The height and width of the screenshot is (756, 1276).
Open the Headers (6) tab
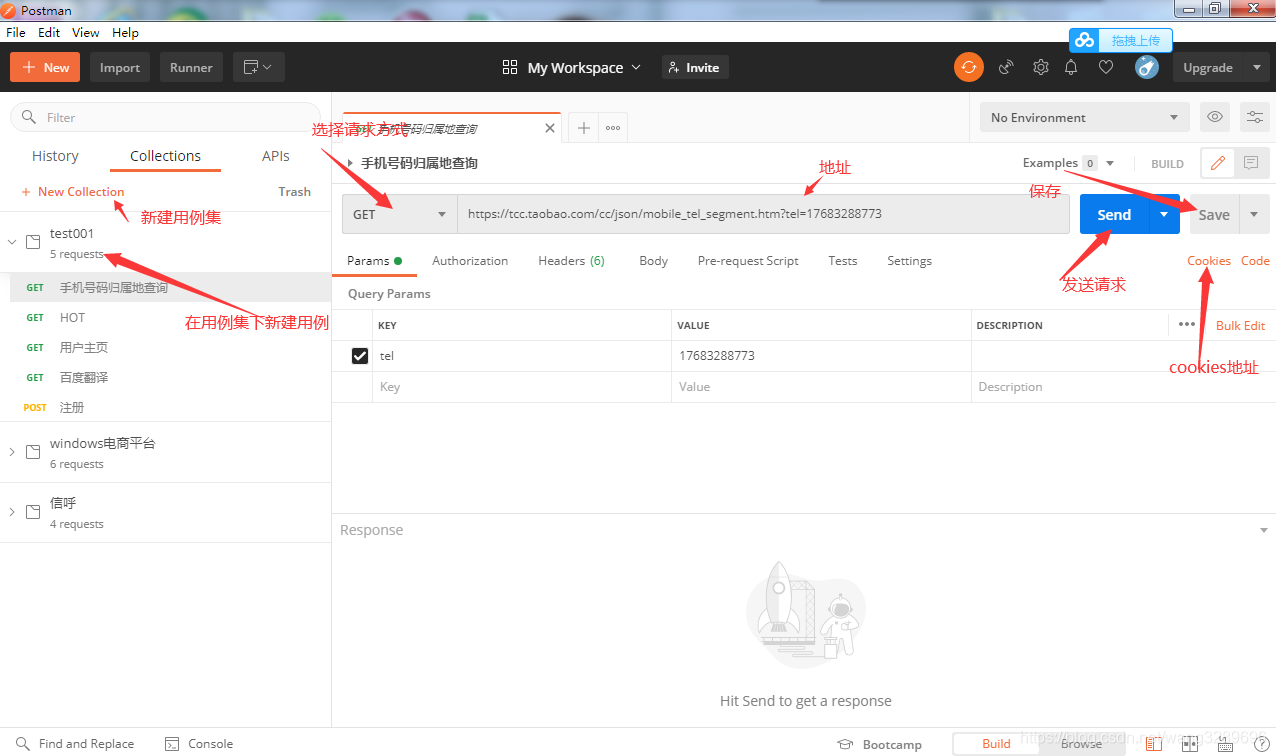pyautogui.click(x=571, y=261)
